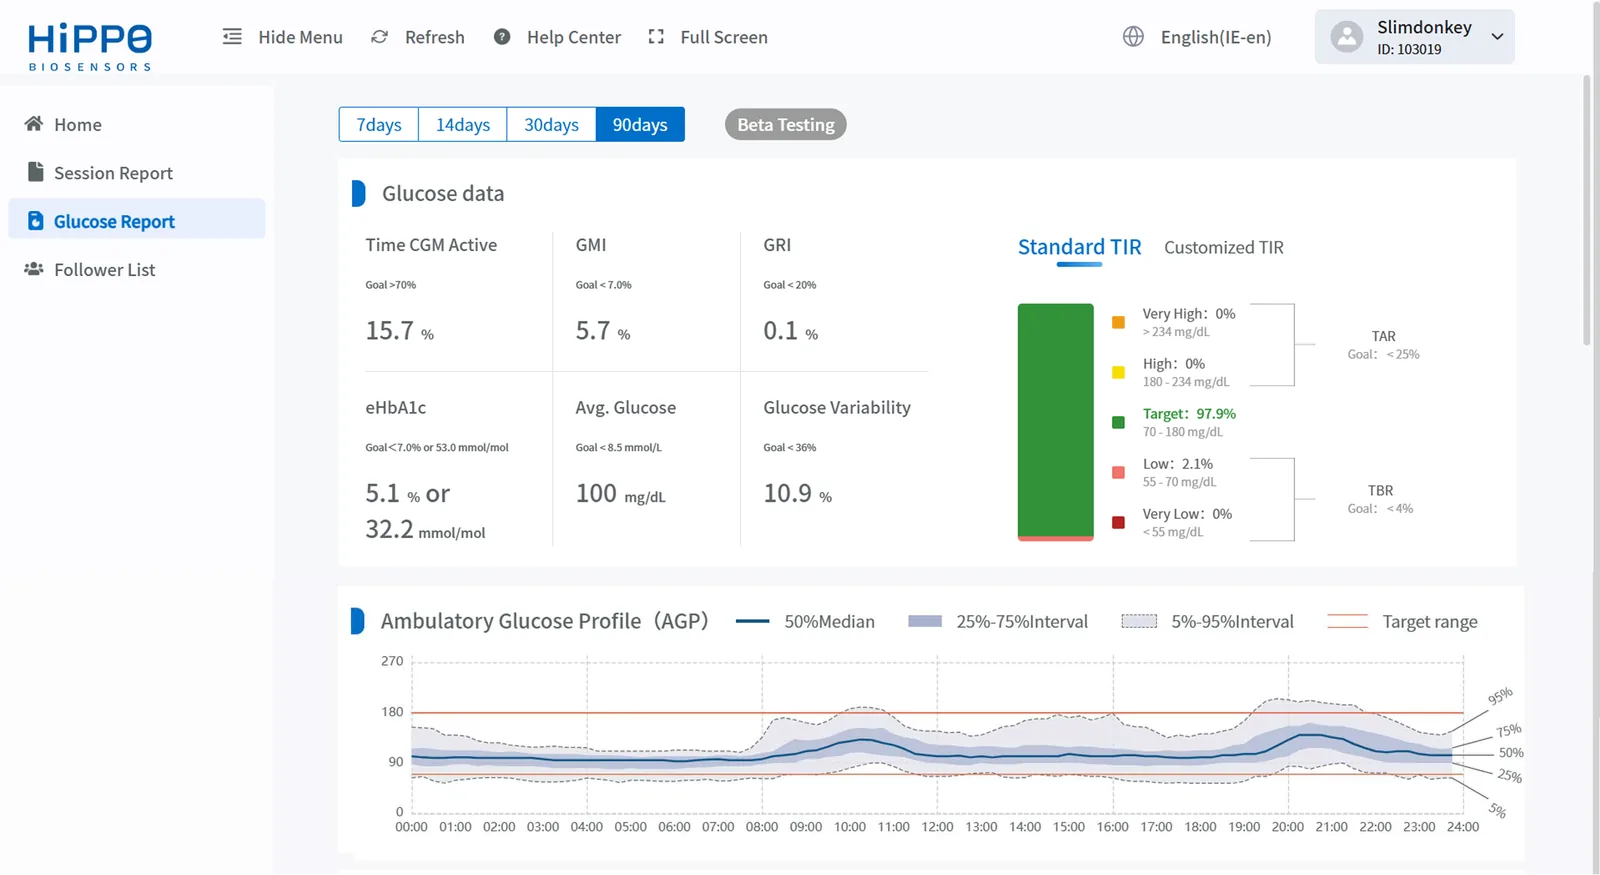Click the globe language icon
Screen dimensions: 1600x875
tap(1133, 37)
